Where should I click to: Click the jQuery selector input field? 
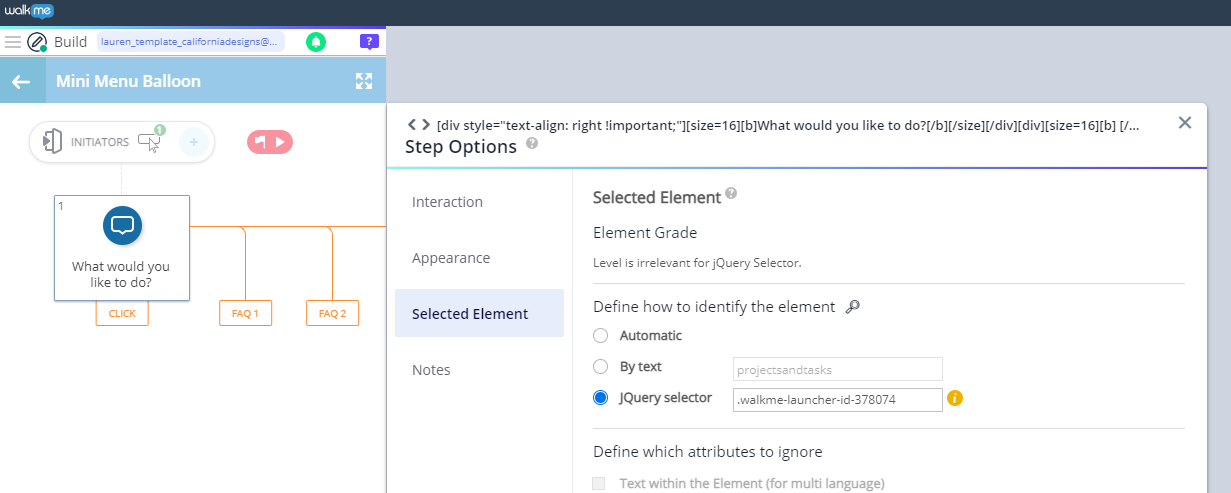tap(837, 399)
